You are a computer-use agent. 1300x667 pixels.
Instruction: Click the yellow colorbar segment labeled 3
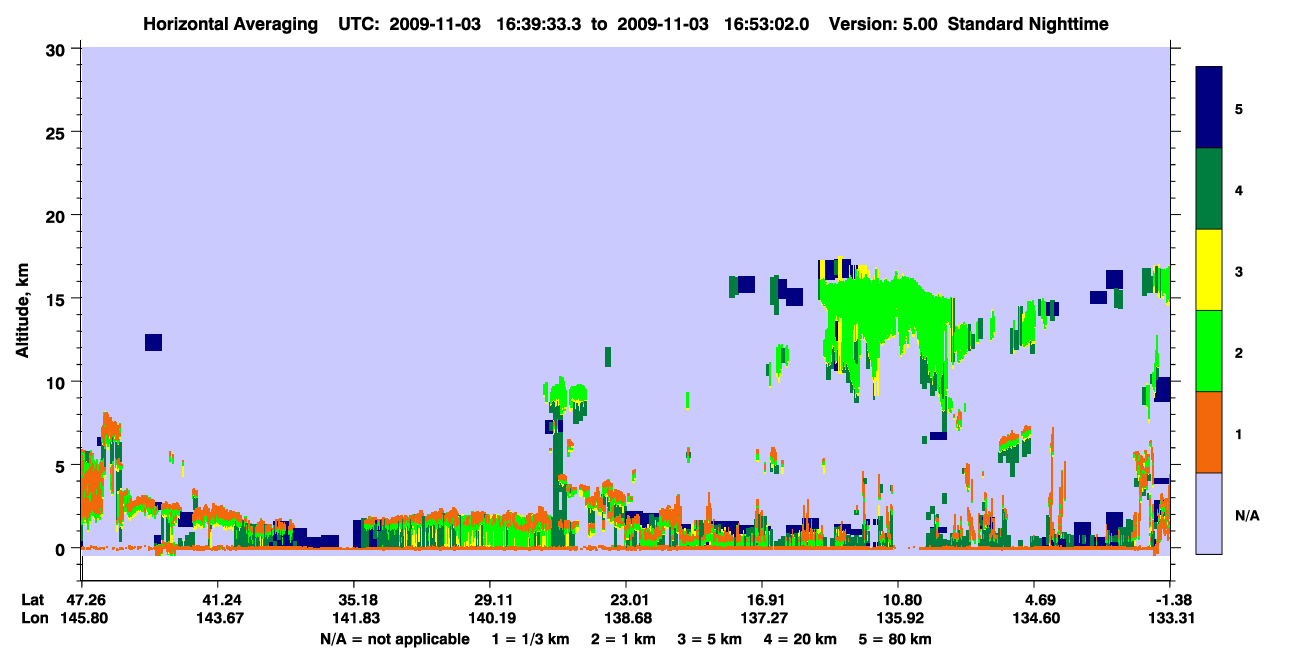[1209, 270]
